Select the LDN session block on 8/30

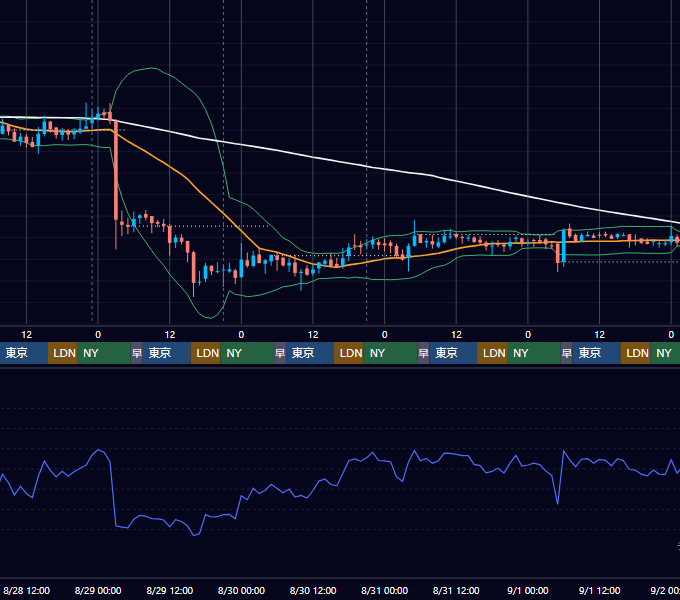349,353
